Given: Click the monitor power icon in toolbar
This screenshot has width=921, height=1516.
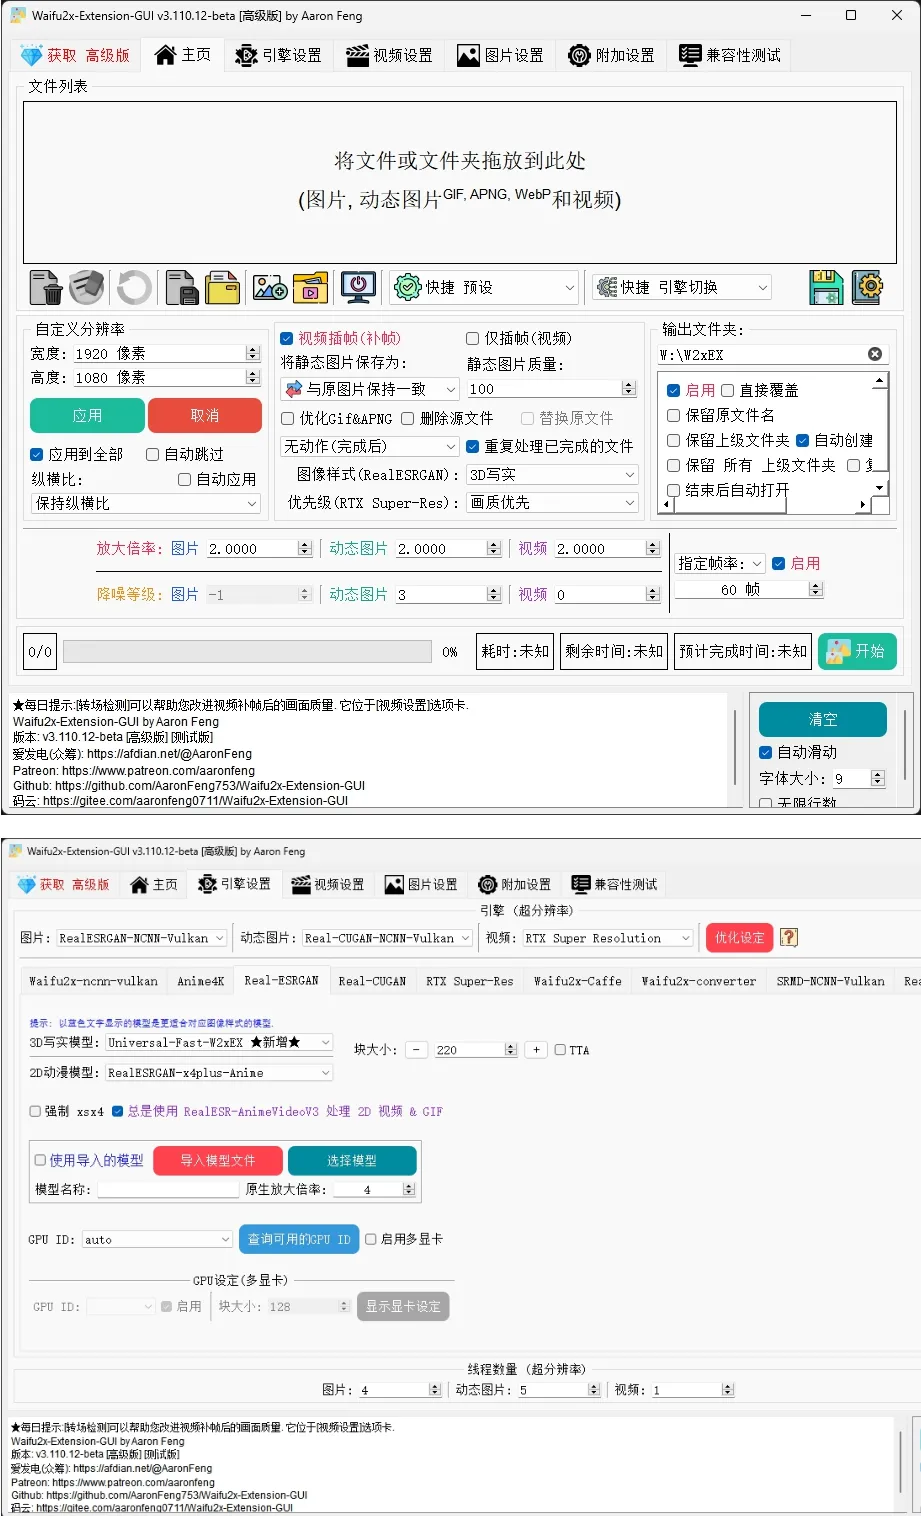Looking at the screenshot, I should point(358,288).
